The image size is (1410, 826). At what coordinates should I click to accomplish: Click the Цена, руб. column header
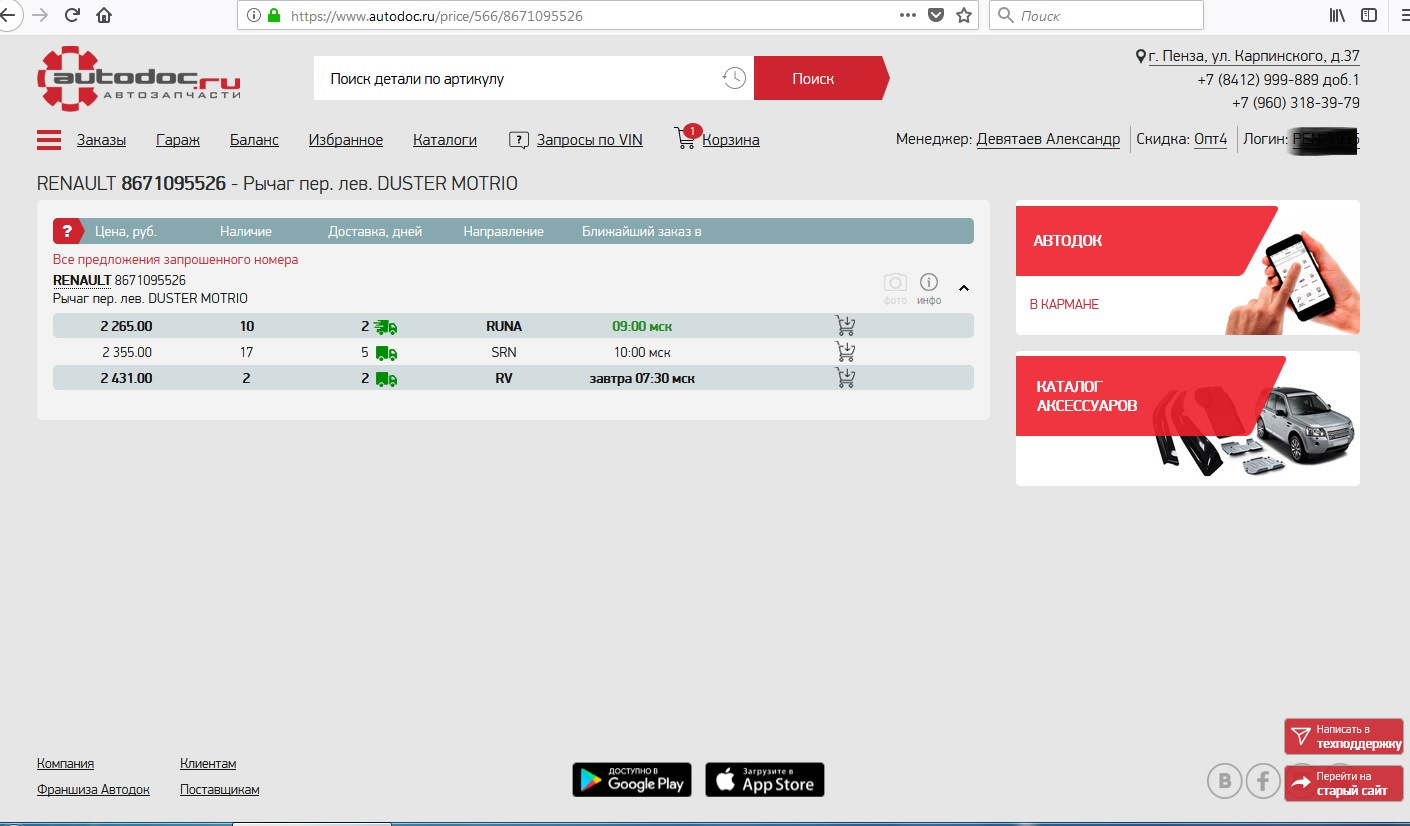(126, 231)
